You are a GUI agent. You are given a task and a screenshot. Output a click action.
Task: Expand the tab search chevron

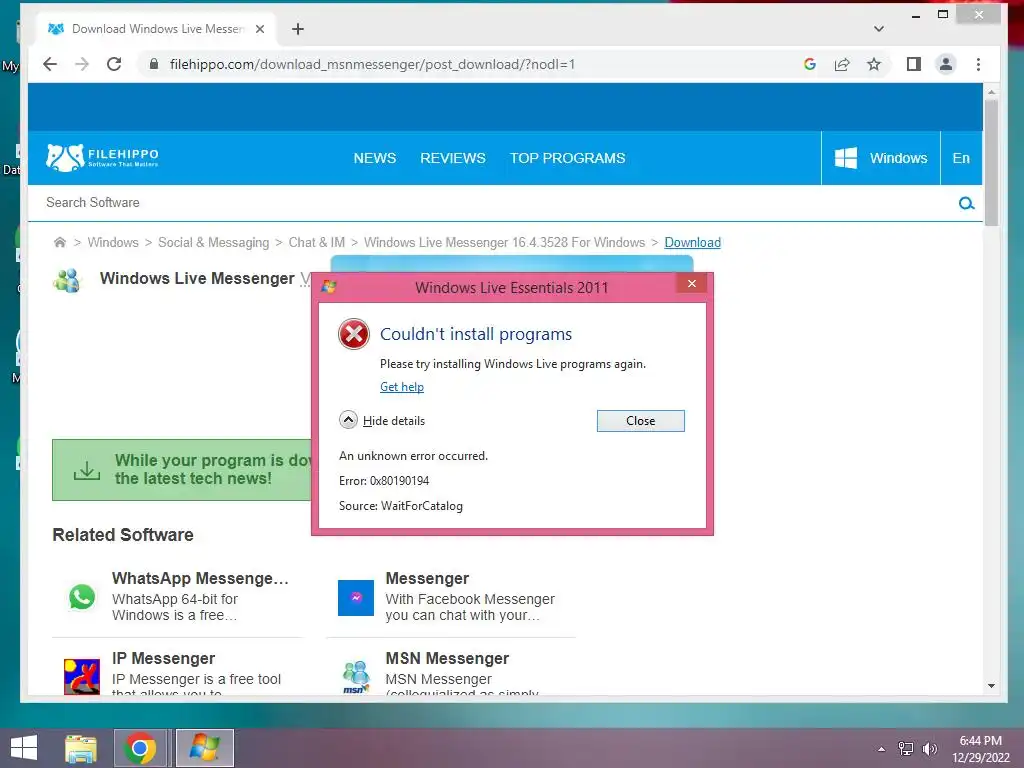point(879,29)
